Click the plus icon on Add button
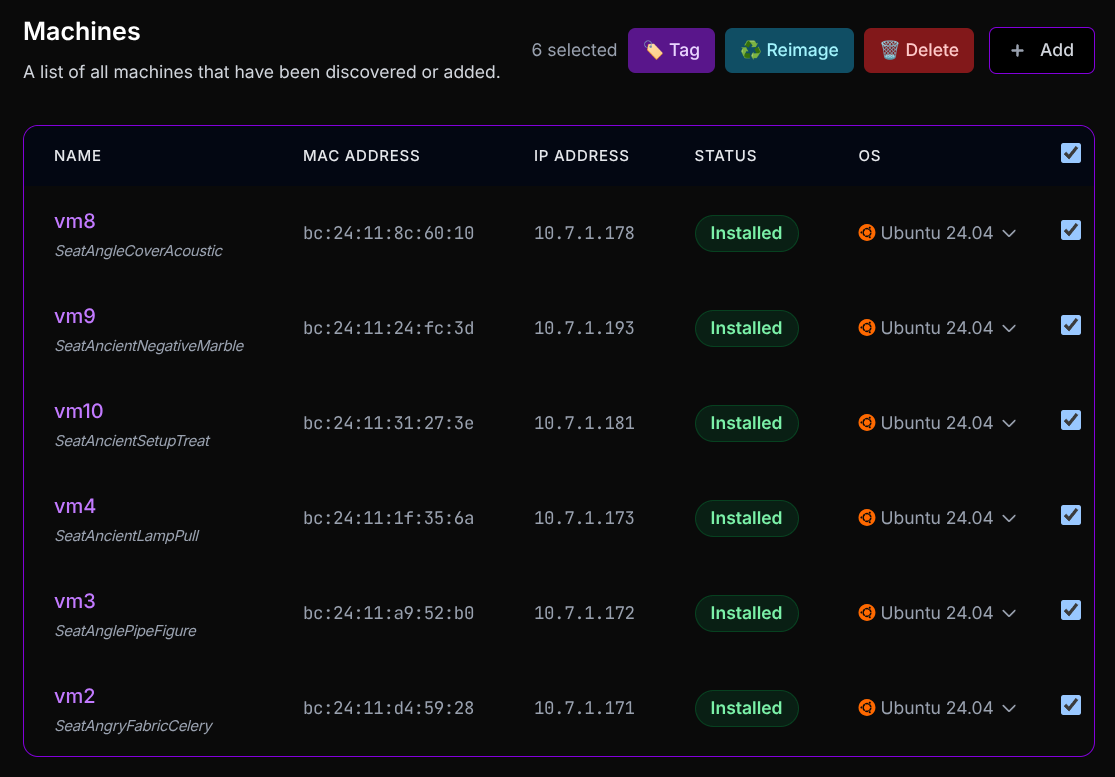Image resolution: width=1115 pixels, height=777 pixels. point(1017,50)
